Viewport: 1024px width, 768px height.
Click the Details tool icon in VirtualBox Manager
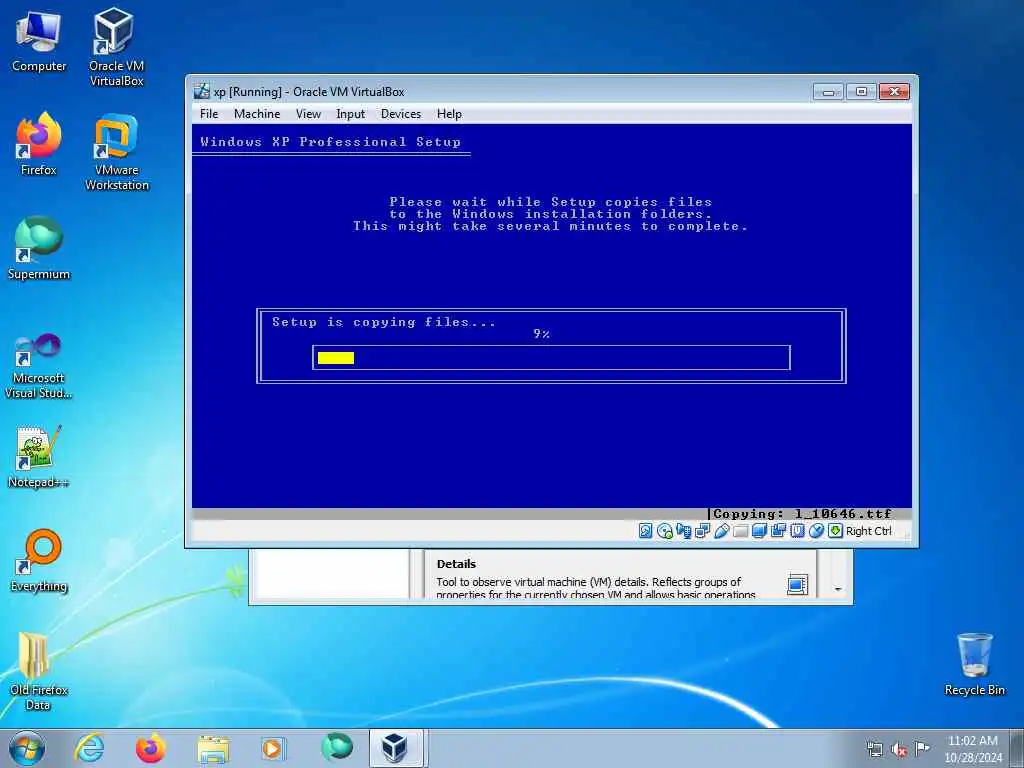[797, 584]
